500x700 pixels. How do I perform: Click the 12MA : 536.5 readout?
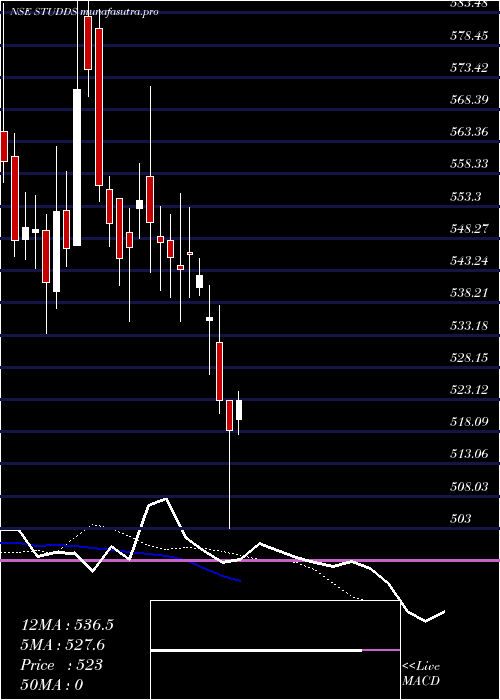coord(67,625)
